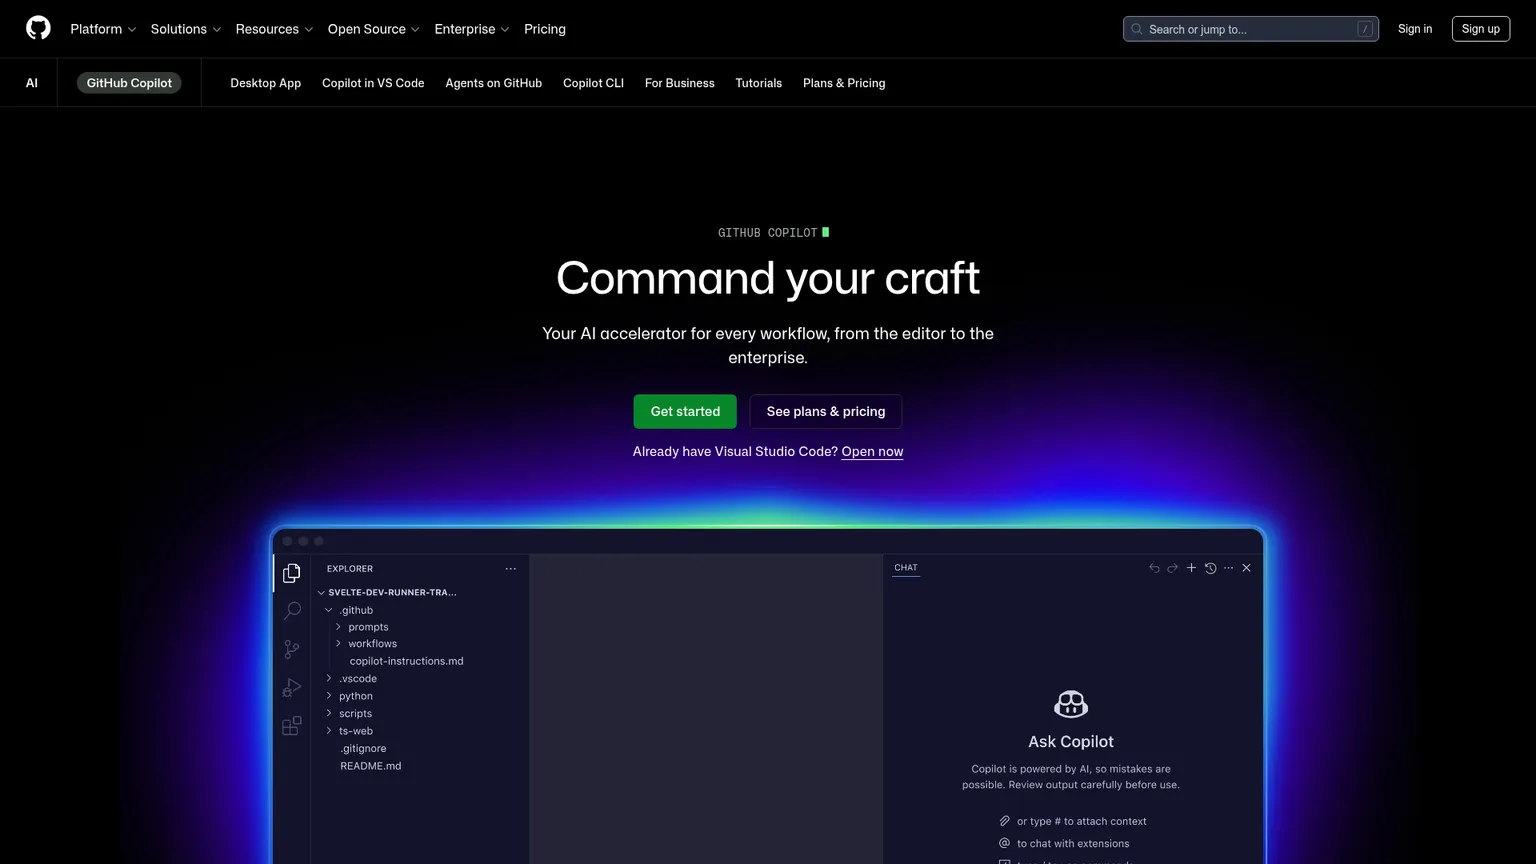Expand the Platform dropdown menu

pyautogui.click(x=103, y=29)
